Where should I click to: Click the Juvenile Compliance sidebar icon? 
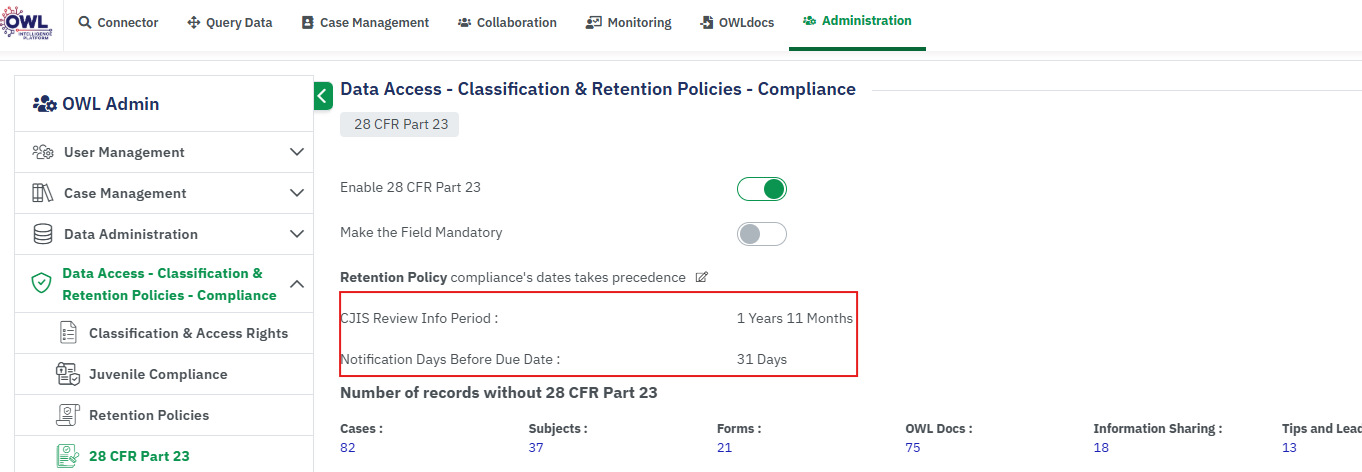[x=67, y=374]
